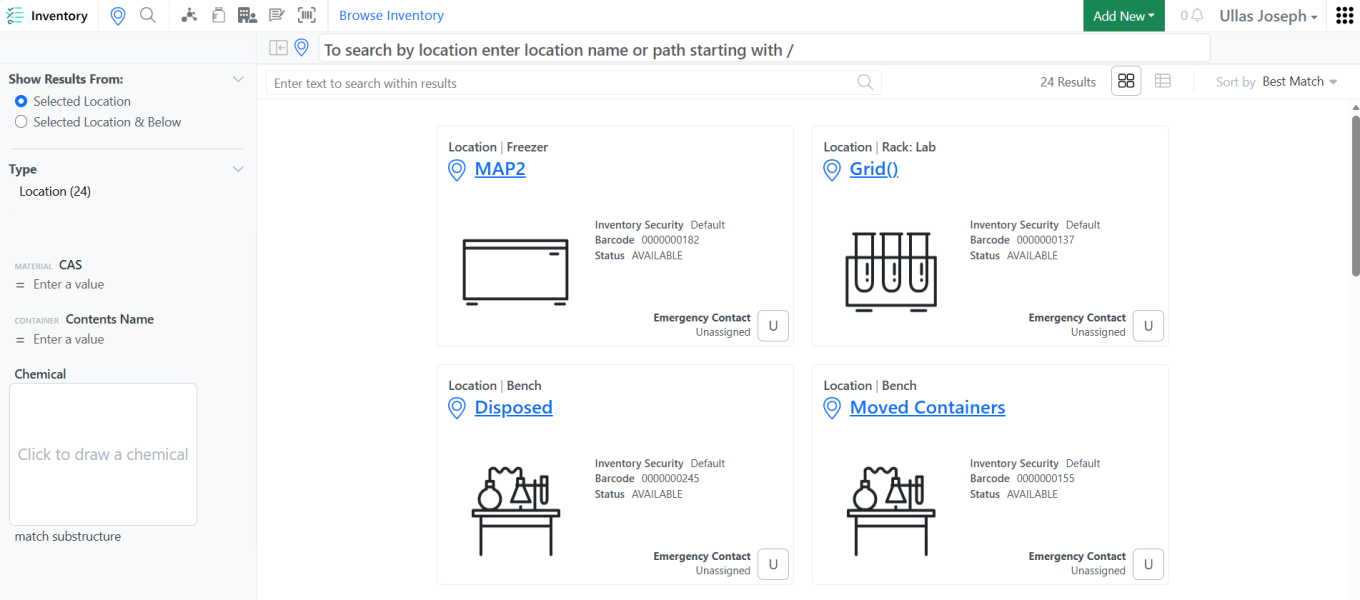
Task: Open the apps grid launcher icon
Action: [1344, 16]
